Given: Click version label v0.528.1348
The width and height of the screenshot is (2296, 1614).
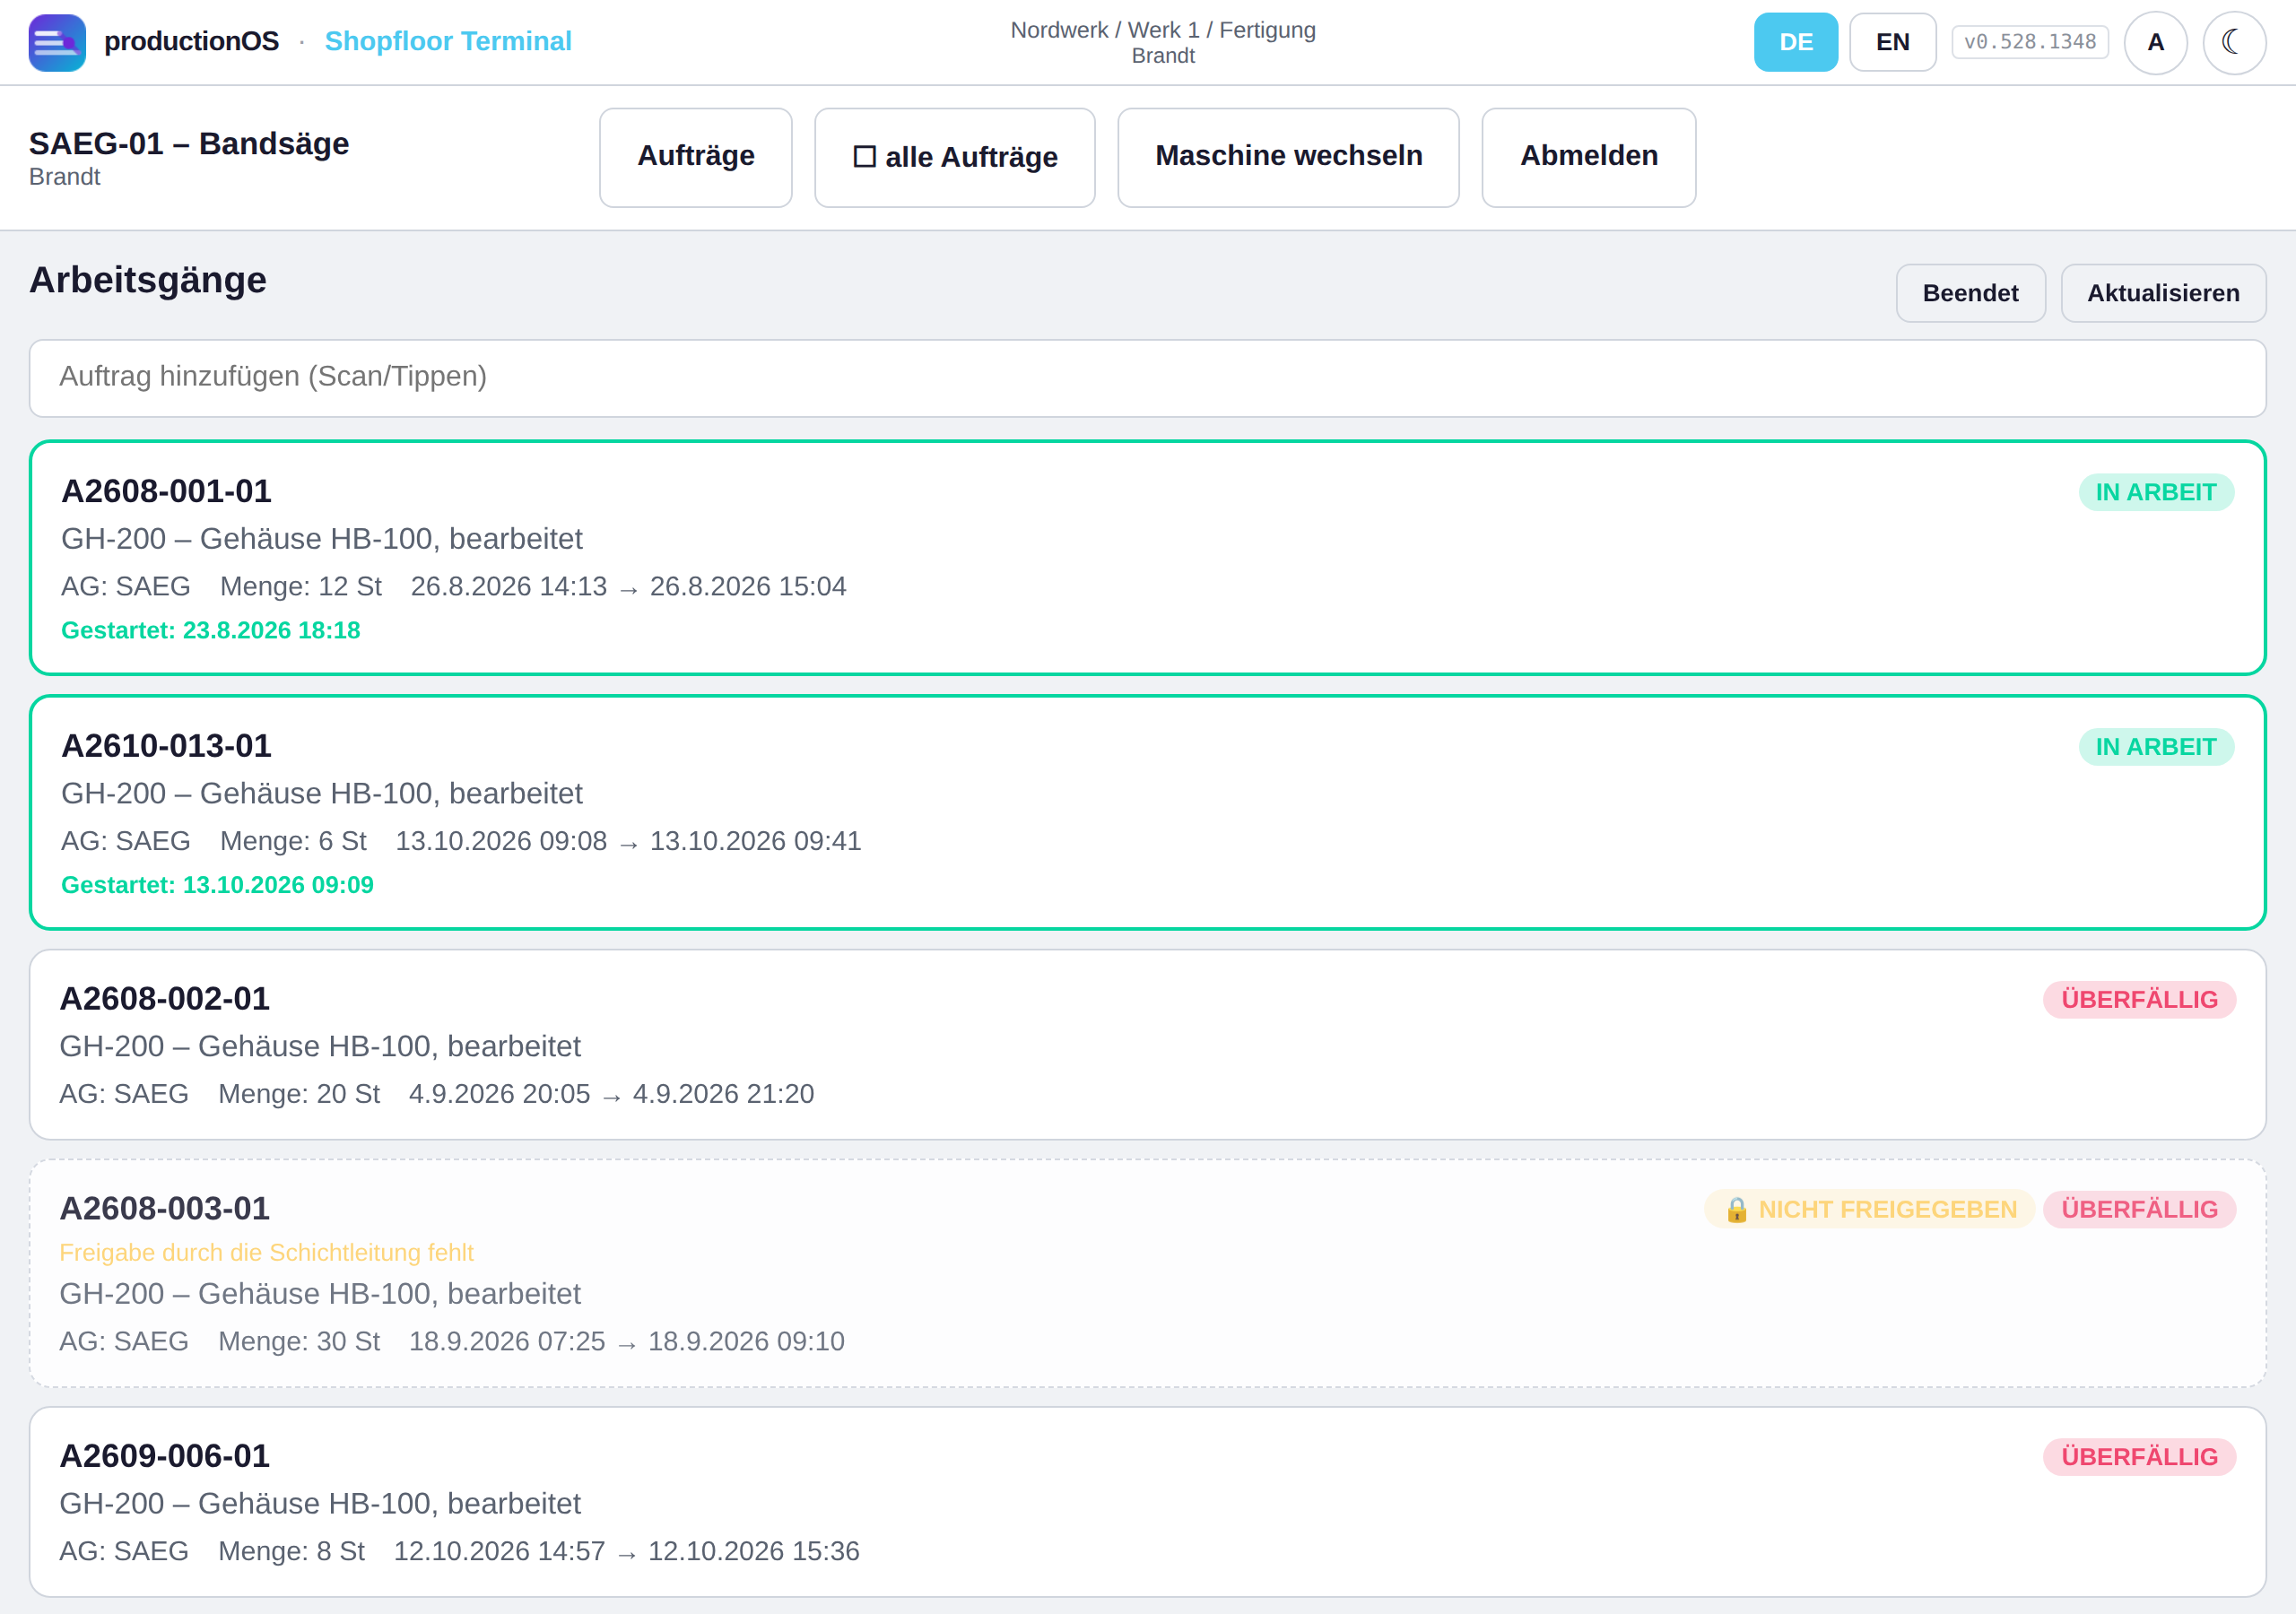Looking at the screenshot, I should (2030, 42).
